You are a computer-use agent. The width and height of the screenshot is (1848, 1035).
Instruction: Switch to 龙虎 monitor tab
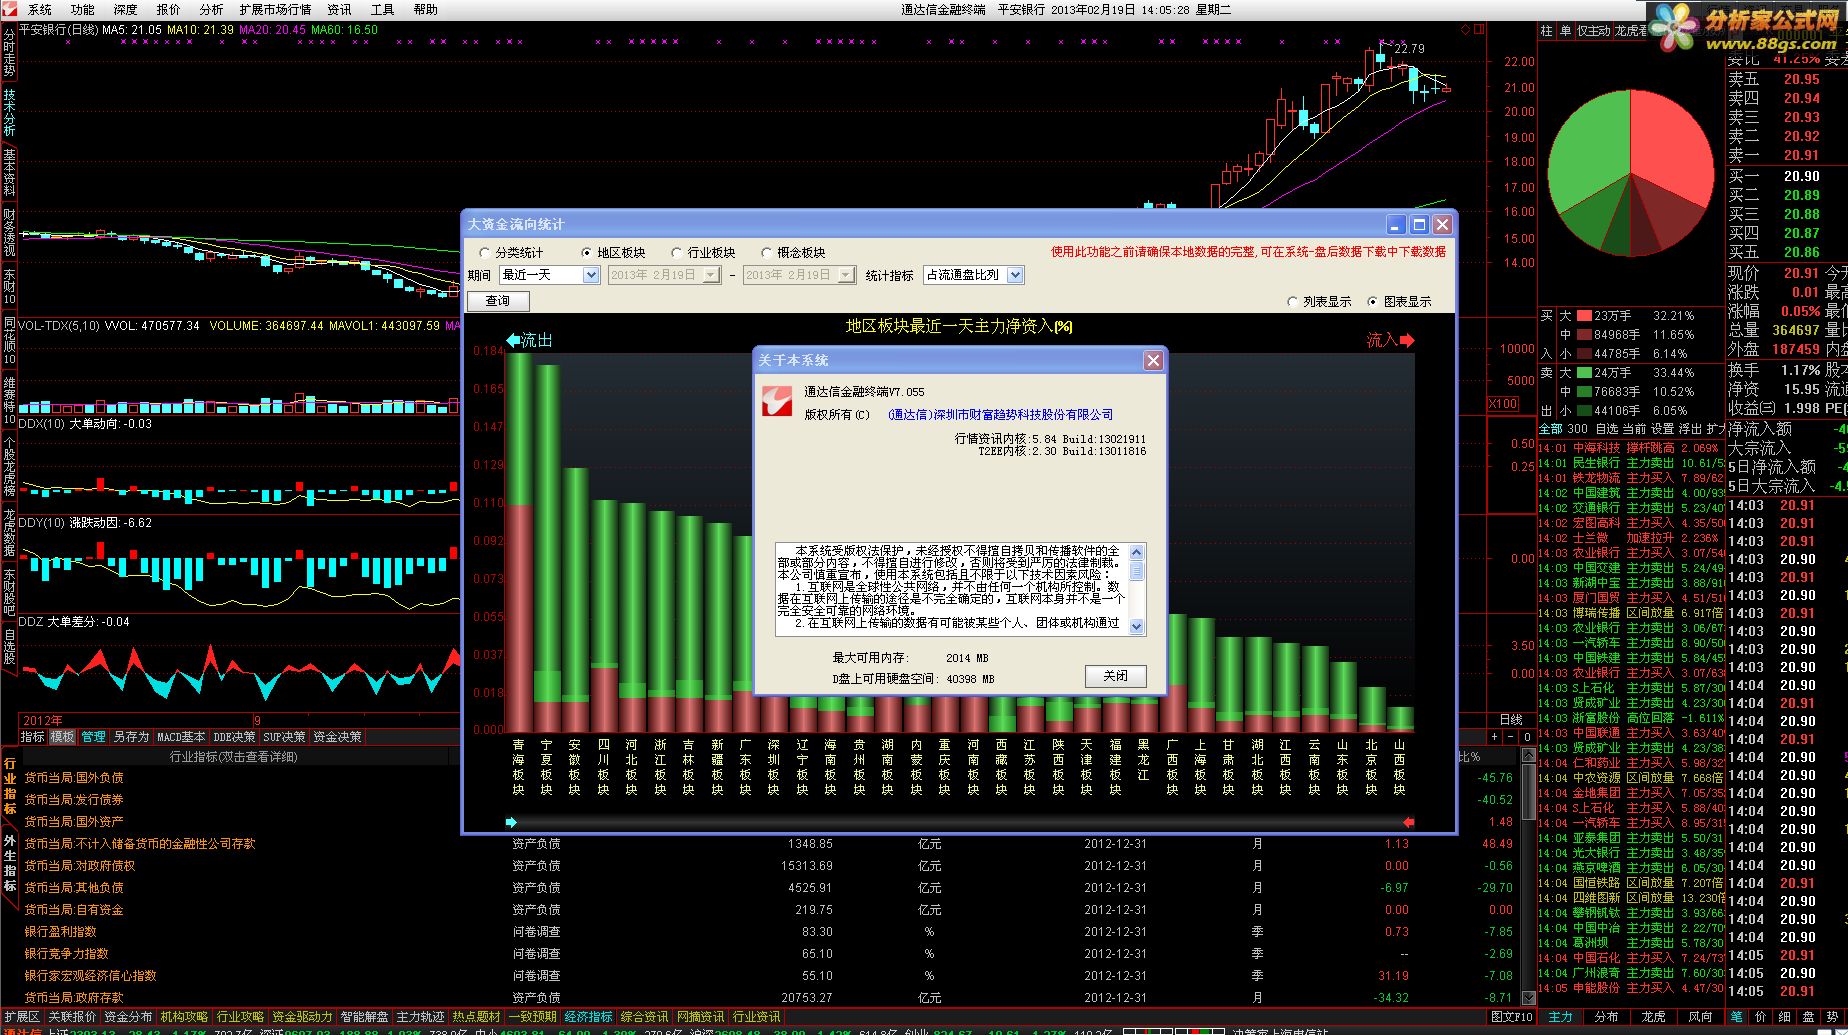1654,1017
